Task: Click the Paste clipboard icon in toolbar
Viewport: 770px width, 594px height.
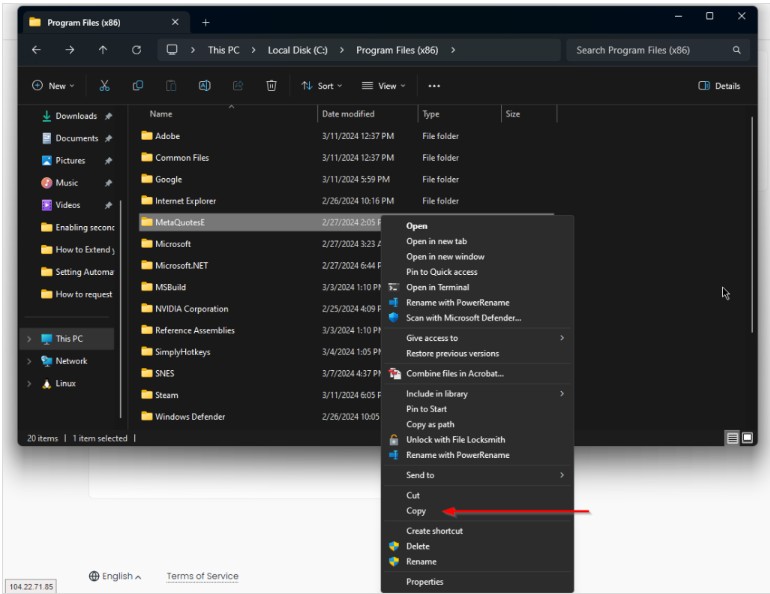Action: click(x=171, y=86)
